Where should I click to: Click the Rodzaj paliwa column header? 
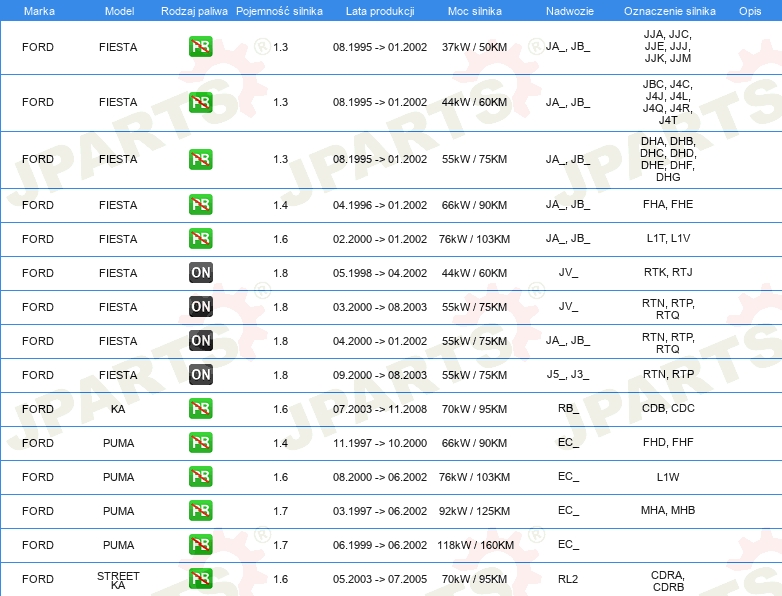(x=194, y=11)
